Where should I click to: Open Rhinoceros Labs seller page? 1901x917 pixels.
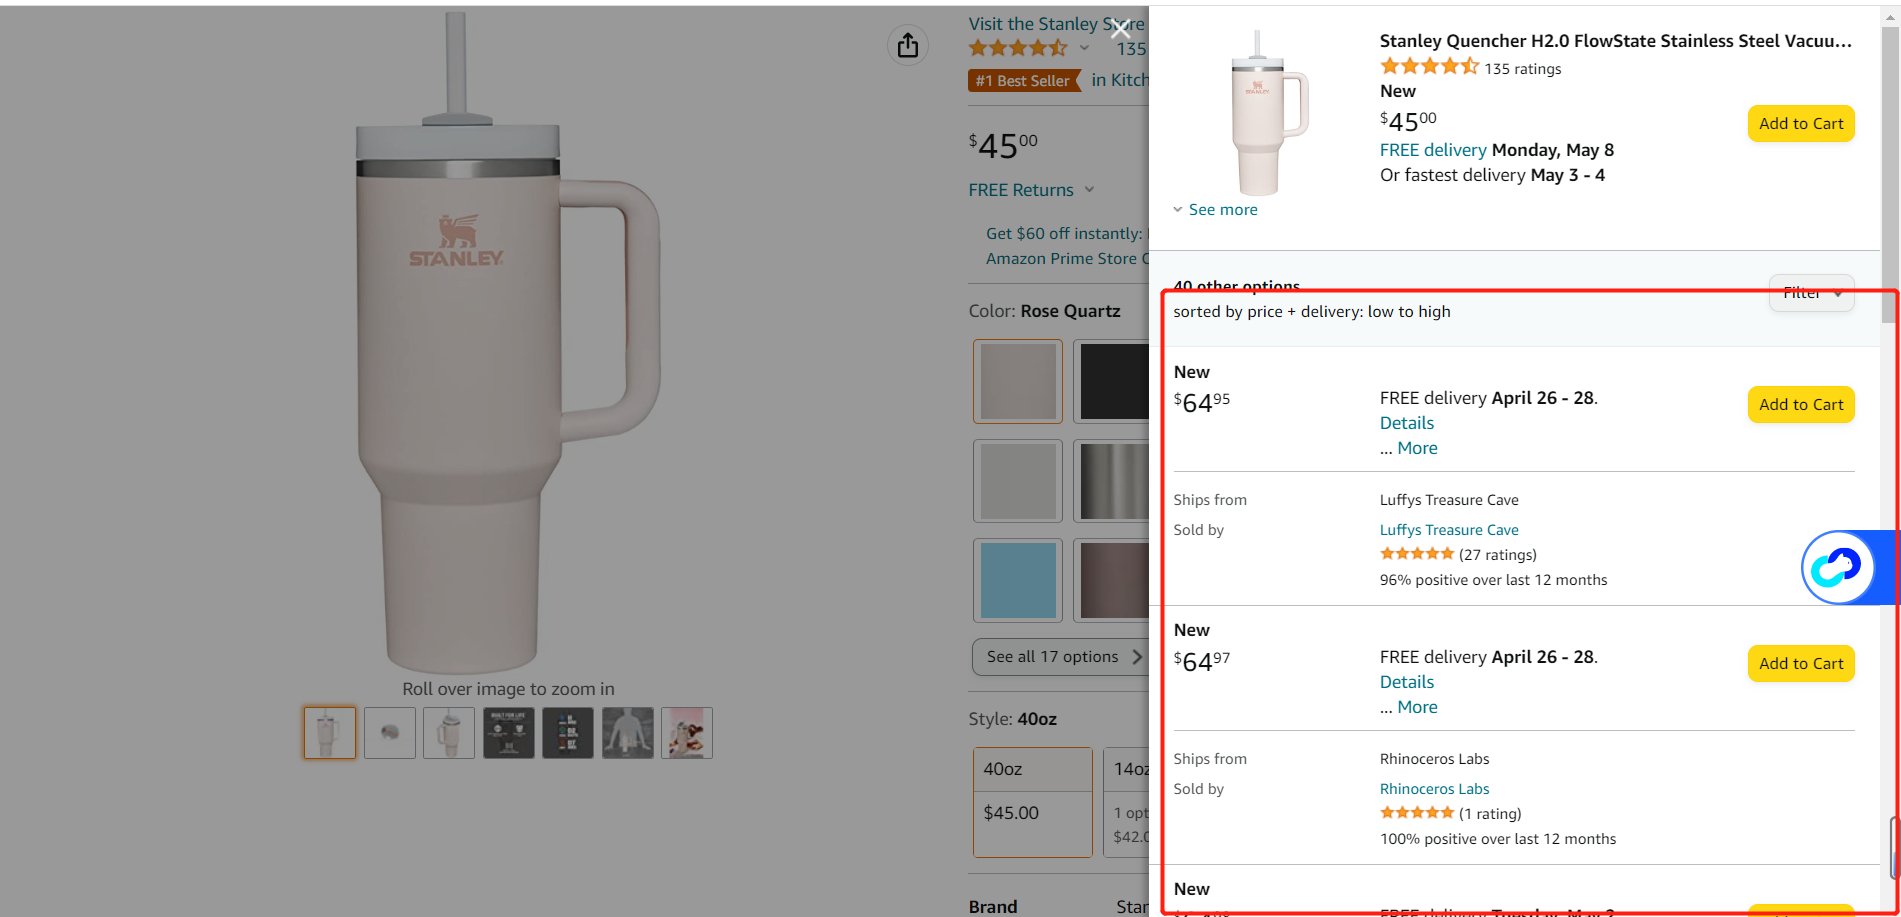[1434, 789]
